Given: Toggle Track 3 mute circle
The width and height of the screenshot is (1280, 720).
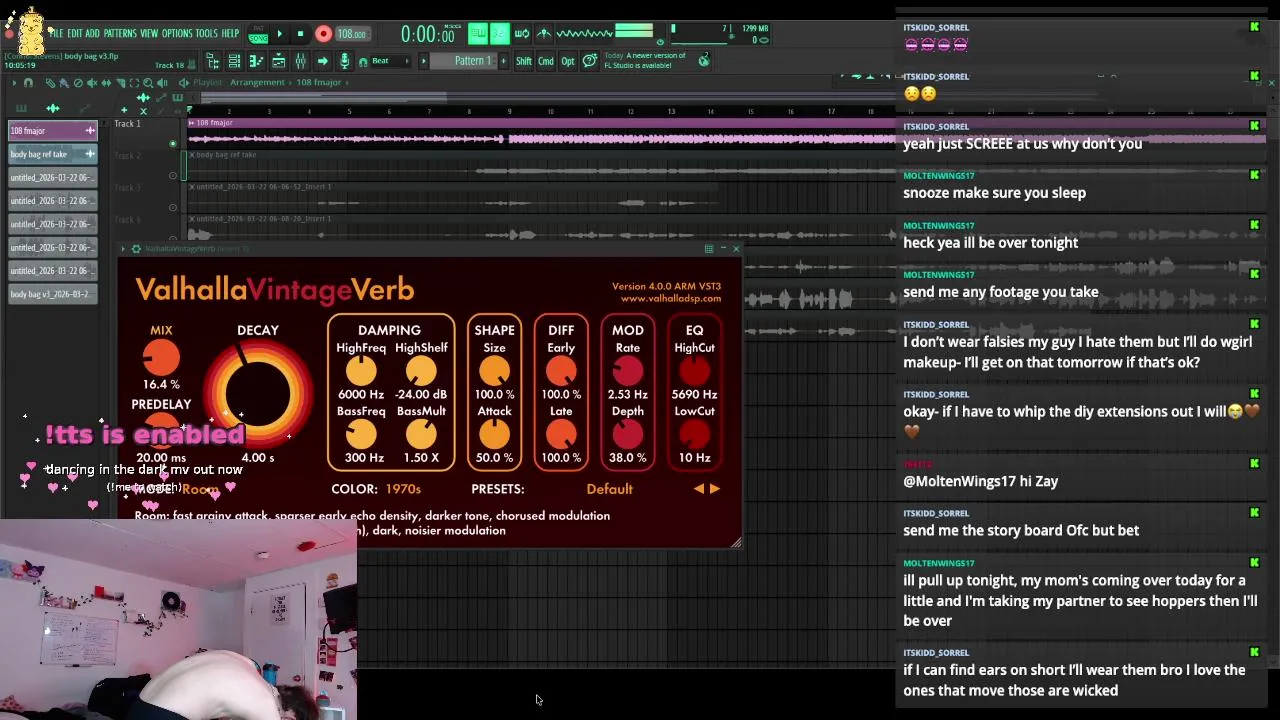Looking at the screenshot, I should coord(173,207).
